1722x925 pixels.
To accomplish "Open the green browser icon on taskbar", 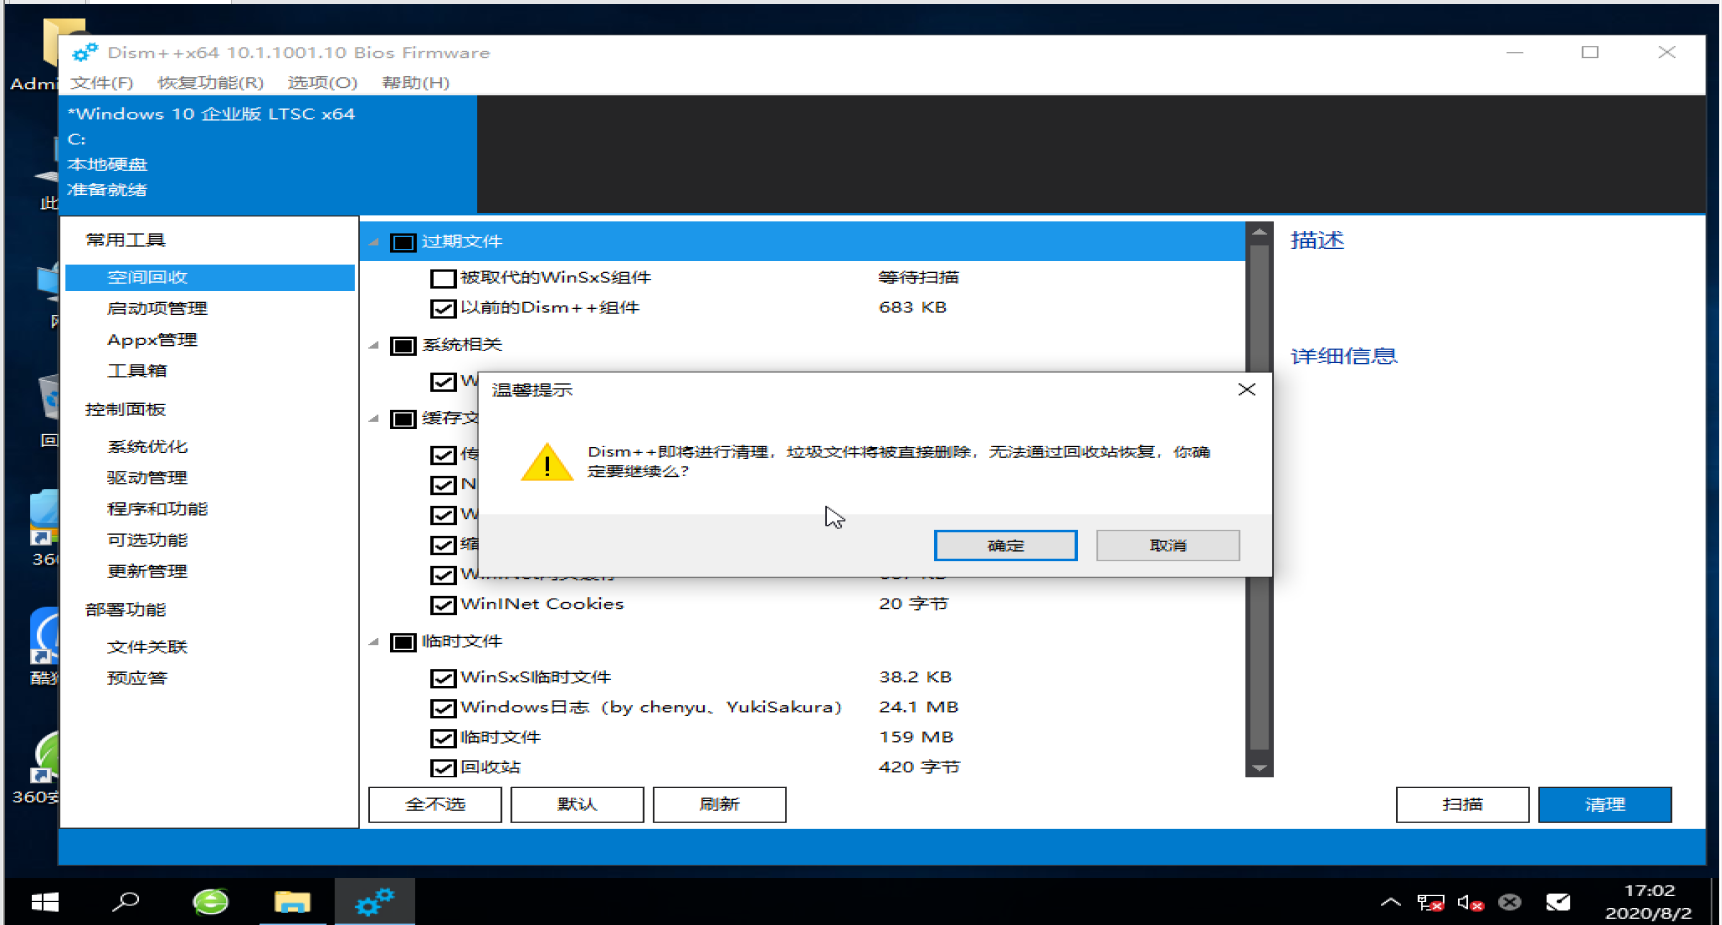I will point(210,902).
